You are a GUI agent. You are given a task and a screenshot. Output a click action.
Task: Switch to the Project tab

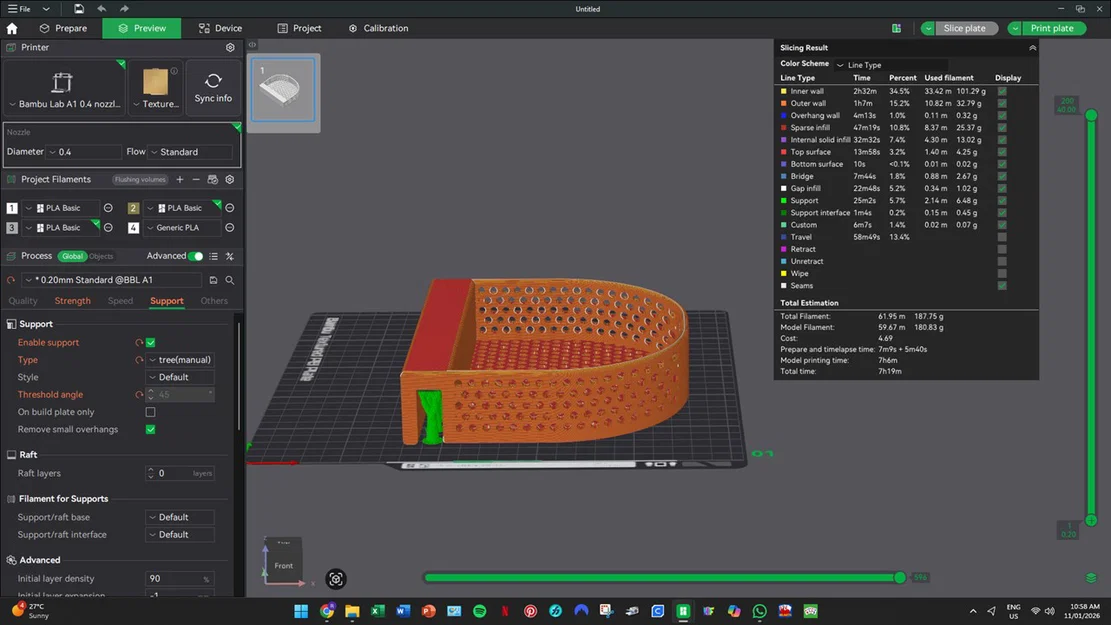[299, 28]
